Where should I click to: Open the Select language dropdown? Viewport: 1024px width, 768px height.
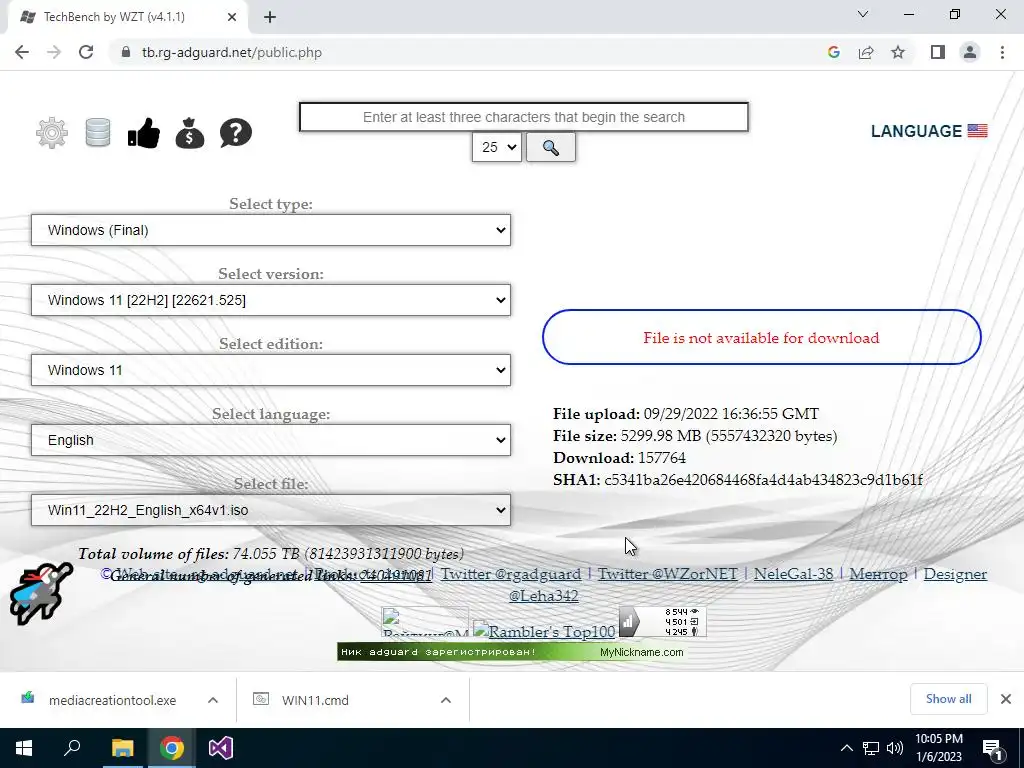pyautogui.click(x=271, y=440)
